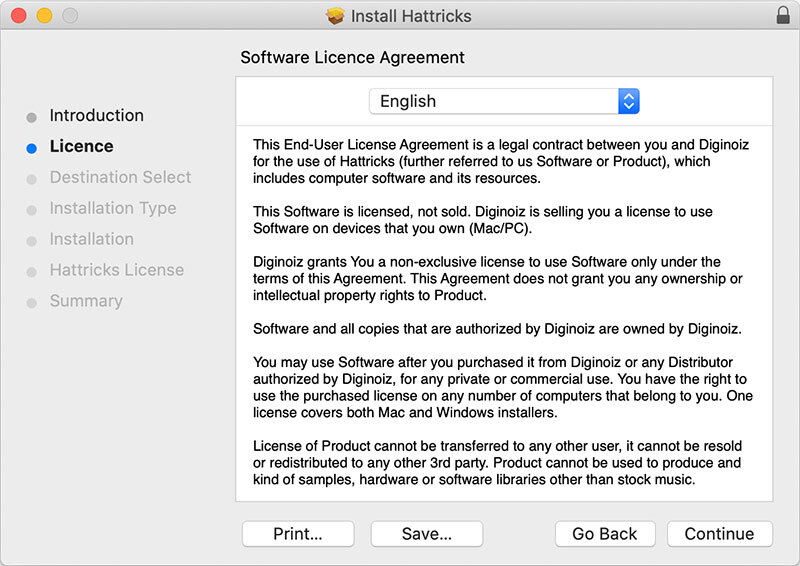Select the Introduction step in sidebar

coord(96,116)
